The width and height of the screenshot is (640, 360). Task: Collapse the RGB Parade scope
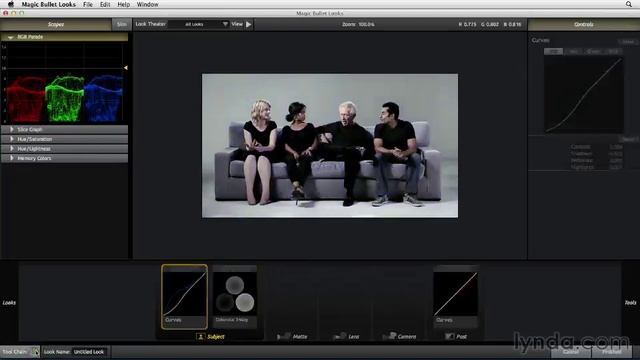coord(11,37)
